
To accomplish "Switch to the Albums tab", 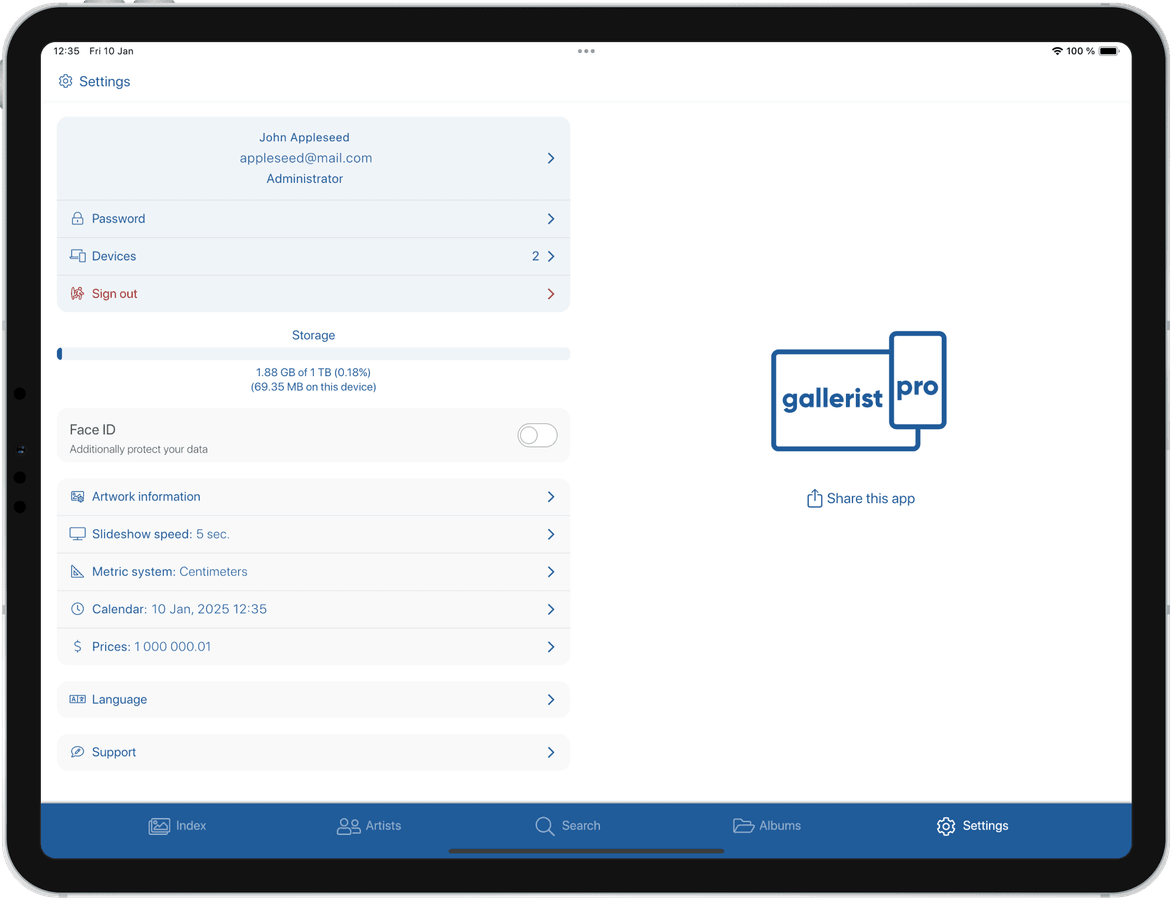I will 767,825.
